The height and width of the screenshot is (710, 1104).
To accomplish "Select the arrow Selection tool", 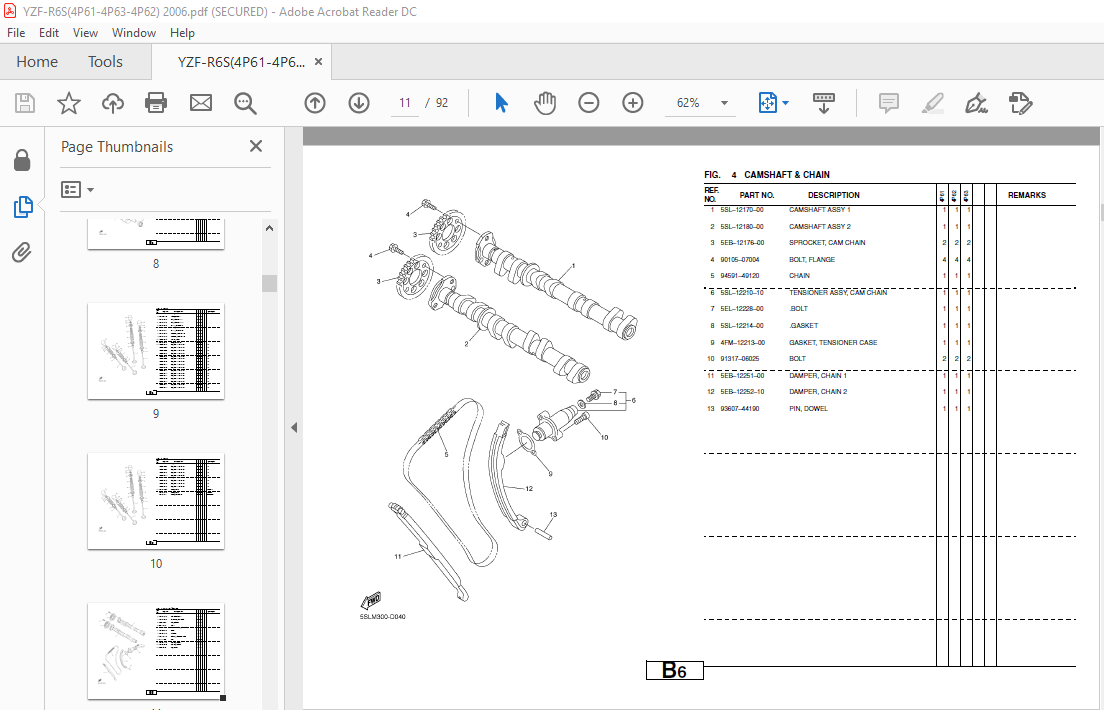I will click(501, 103).
